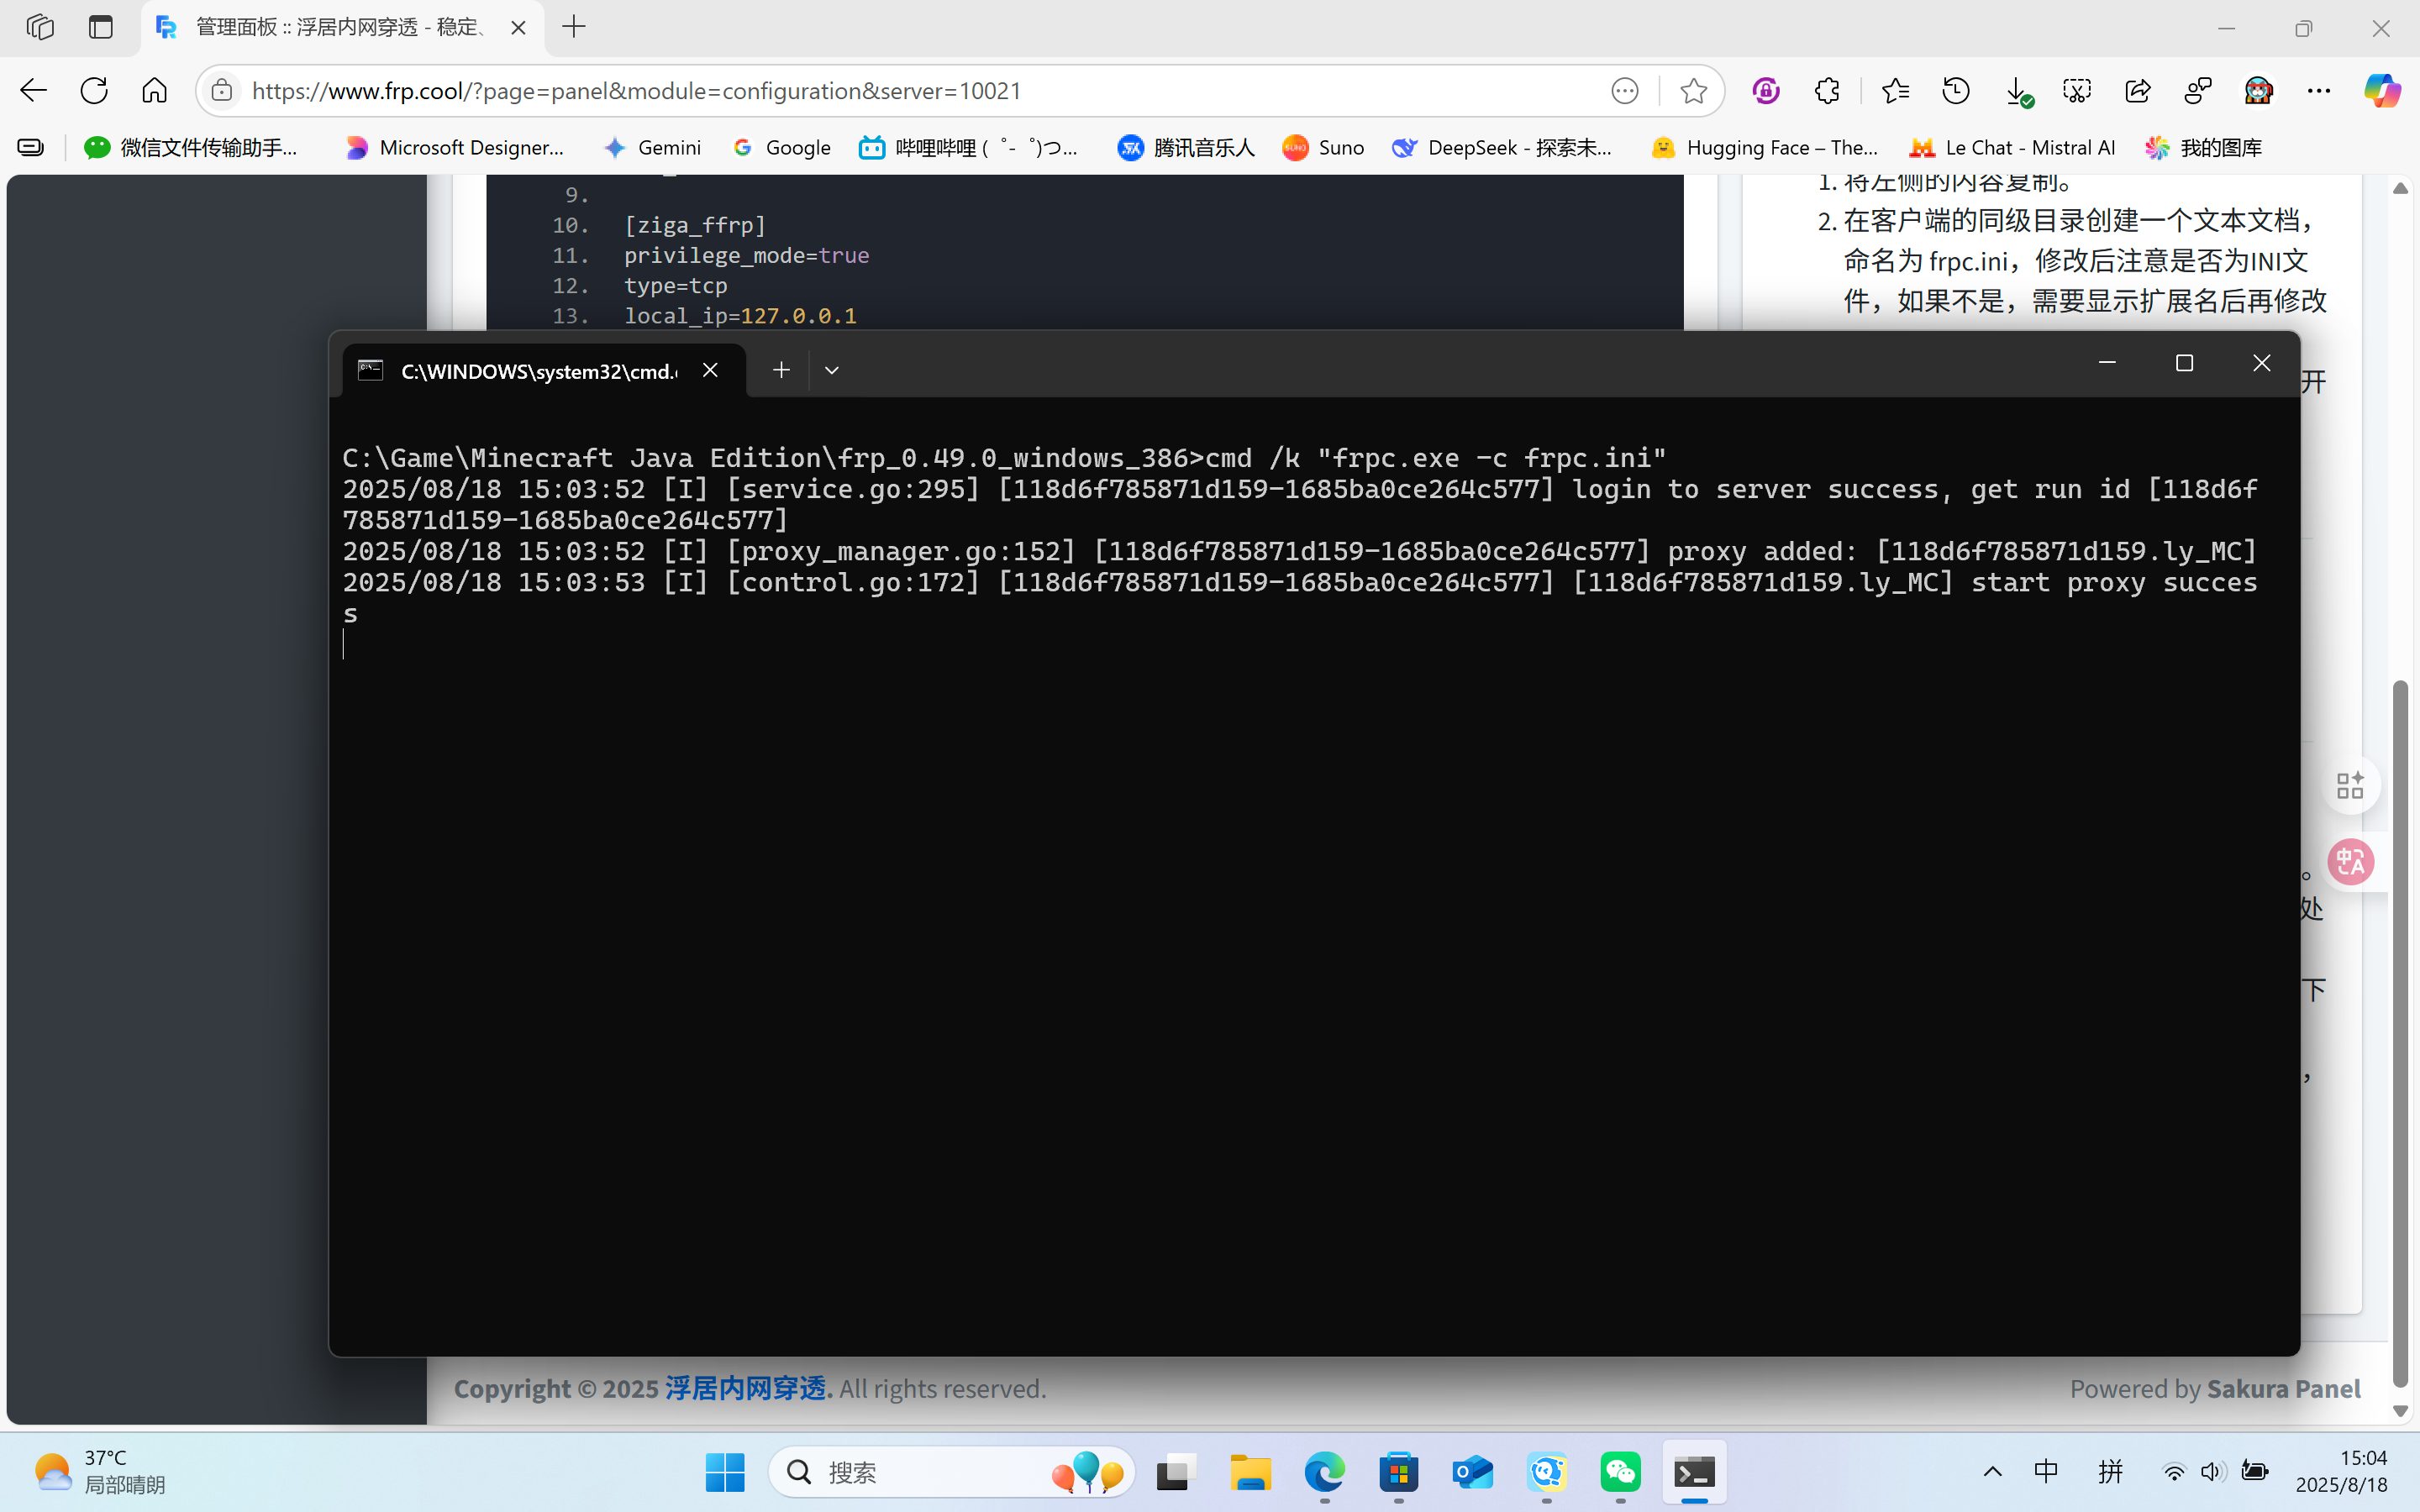The width and height of the screenshot is (2420, 1512).
Task: Open the Hugging Face bookmark
Action: coord(1765,148)
